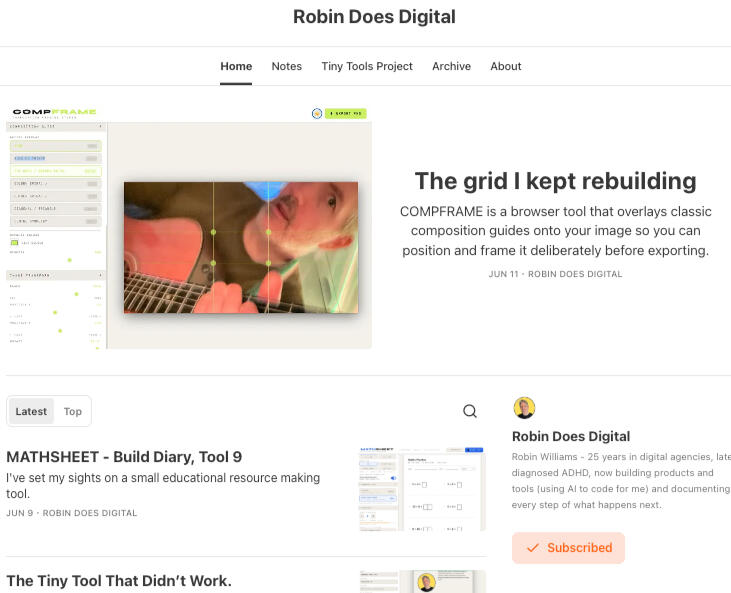This screenshot has height=593, width=731.
Task: Select the Latest posts filter
Action: (31, 411)
